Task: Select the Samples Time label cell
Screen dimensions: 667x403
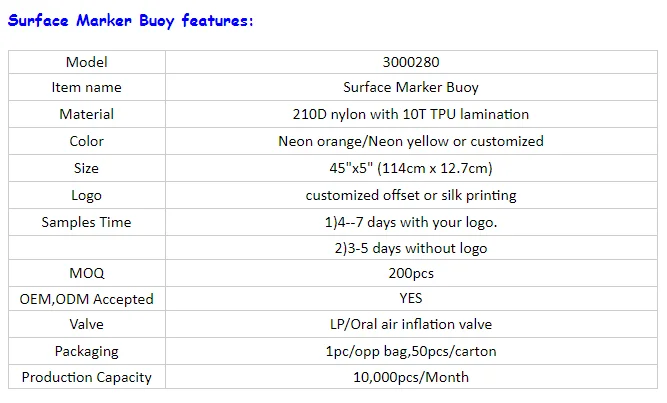Action: [86, 221]
